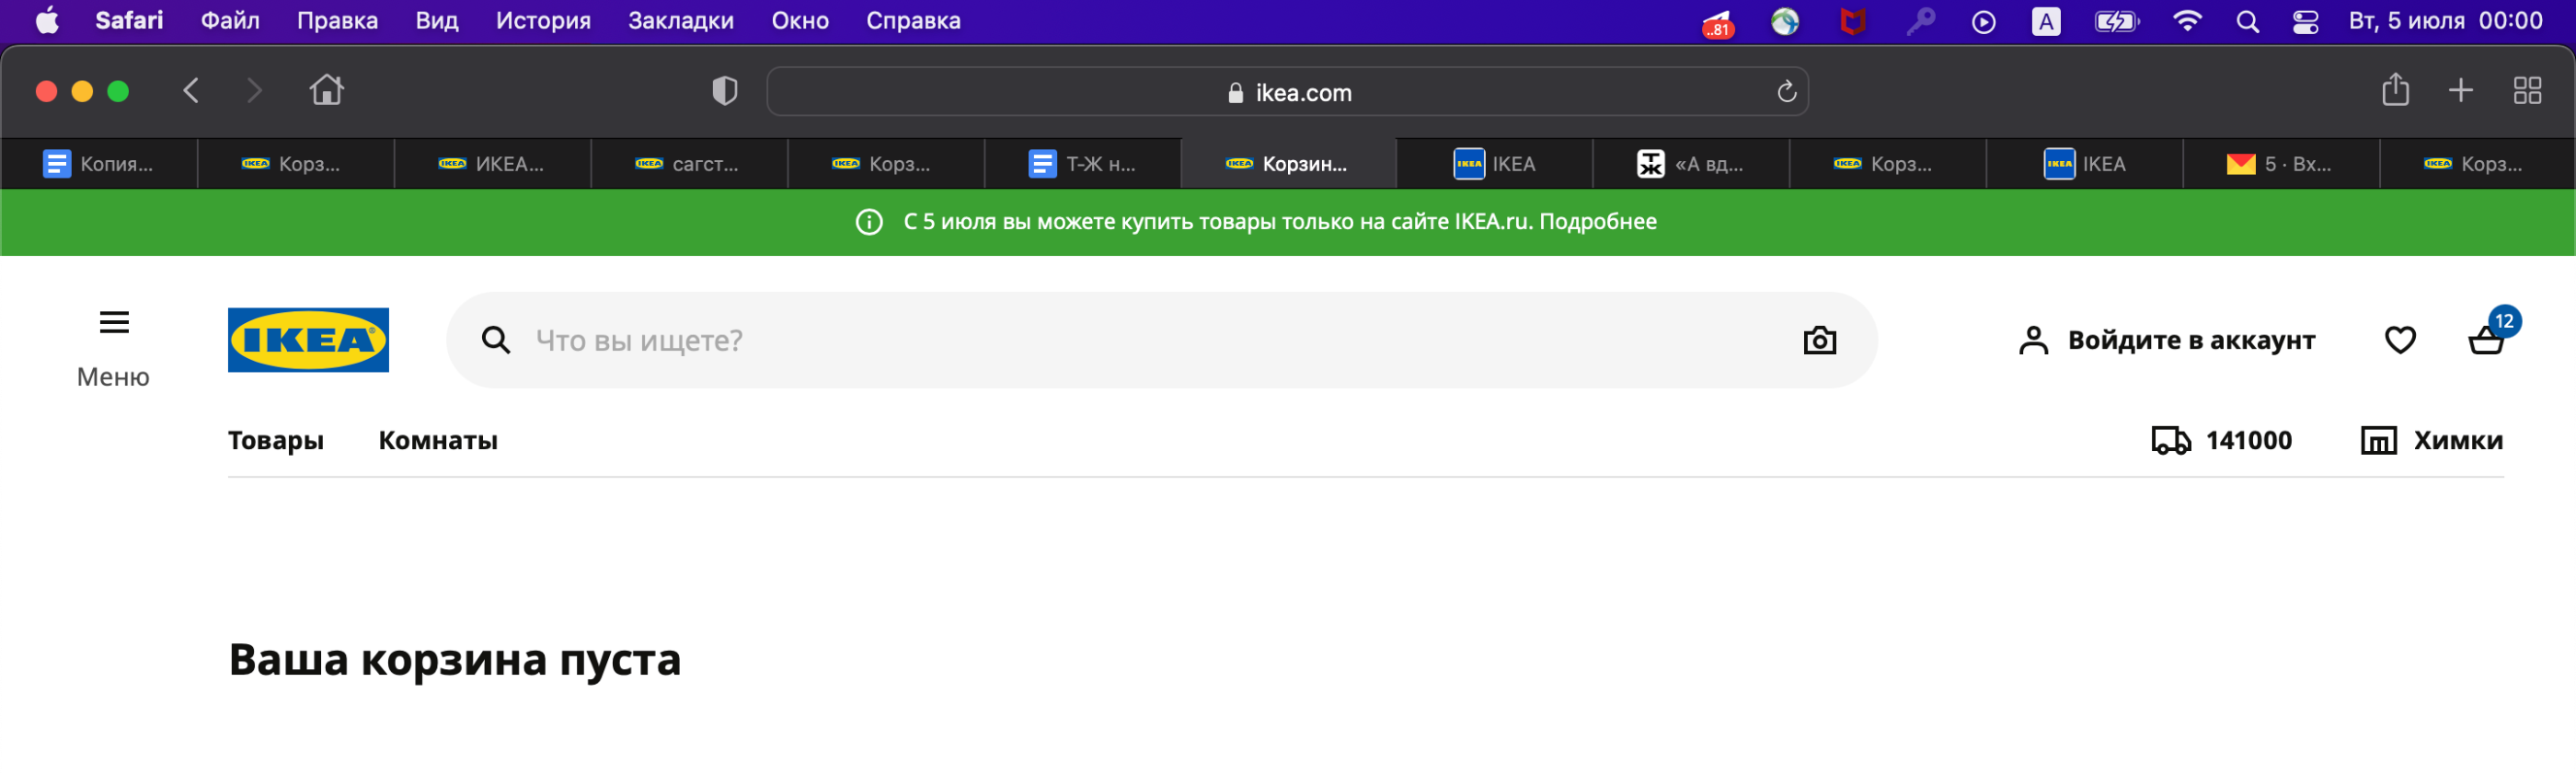Viewport: 2576px width, 775px height.
Task: Open Control Center icon
Action: click(2306, 22)
